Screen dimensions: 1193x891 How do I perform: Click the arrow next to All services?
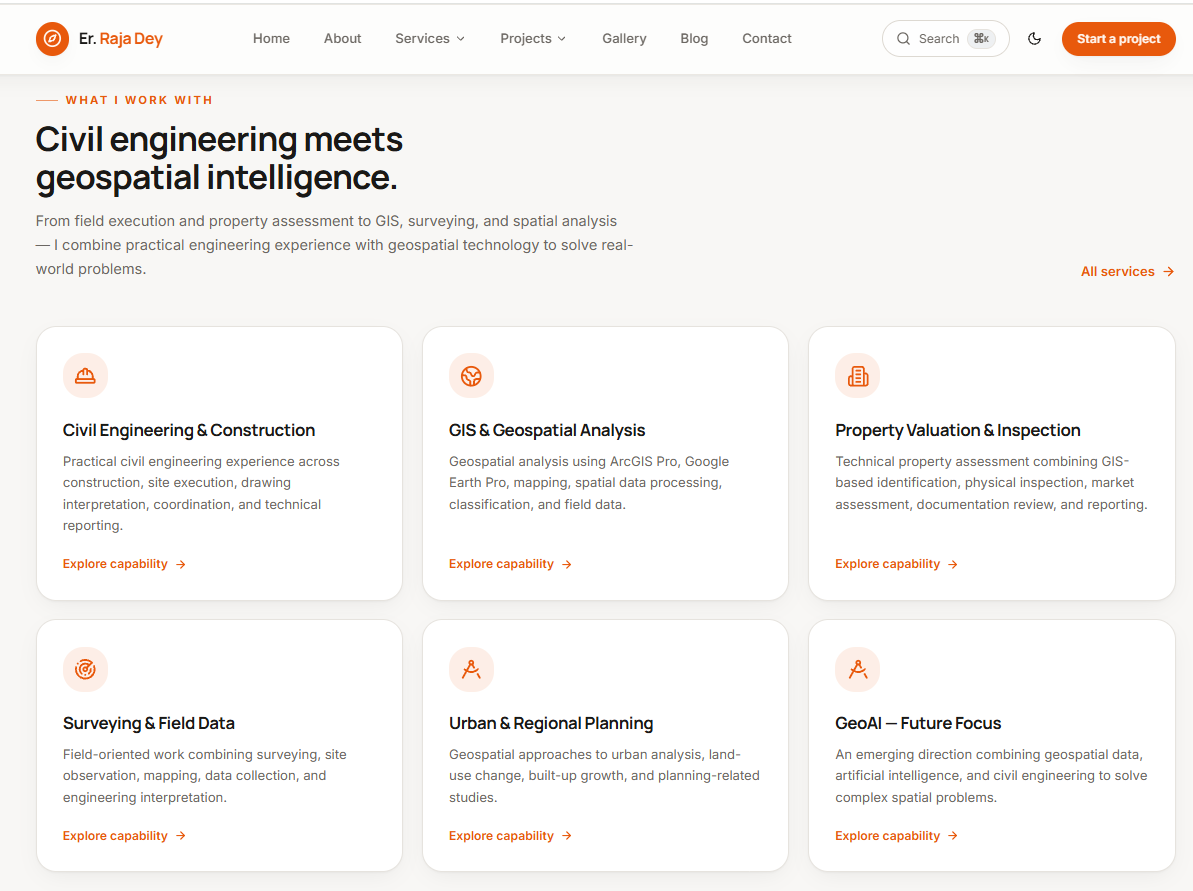[x=1169, y=272]
